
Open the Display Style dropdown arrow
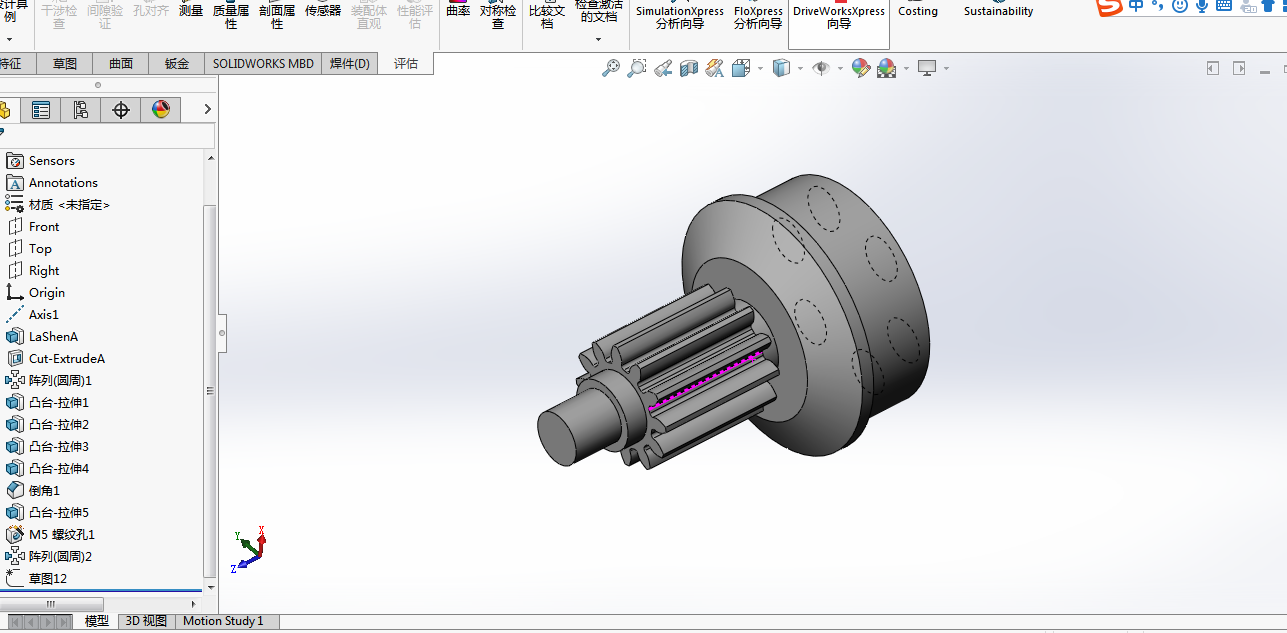[x=800, y=69]
